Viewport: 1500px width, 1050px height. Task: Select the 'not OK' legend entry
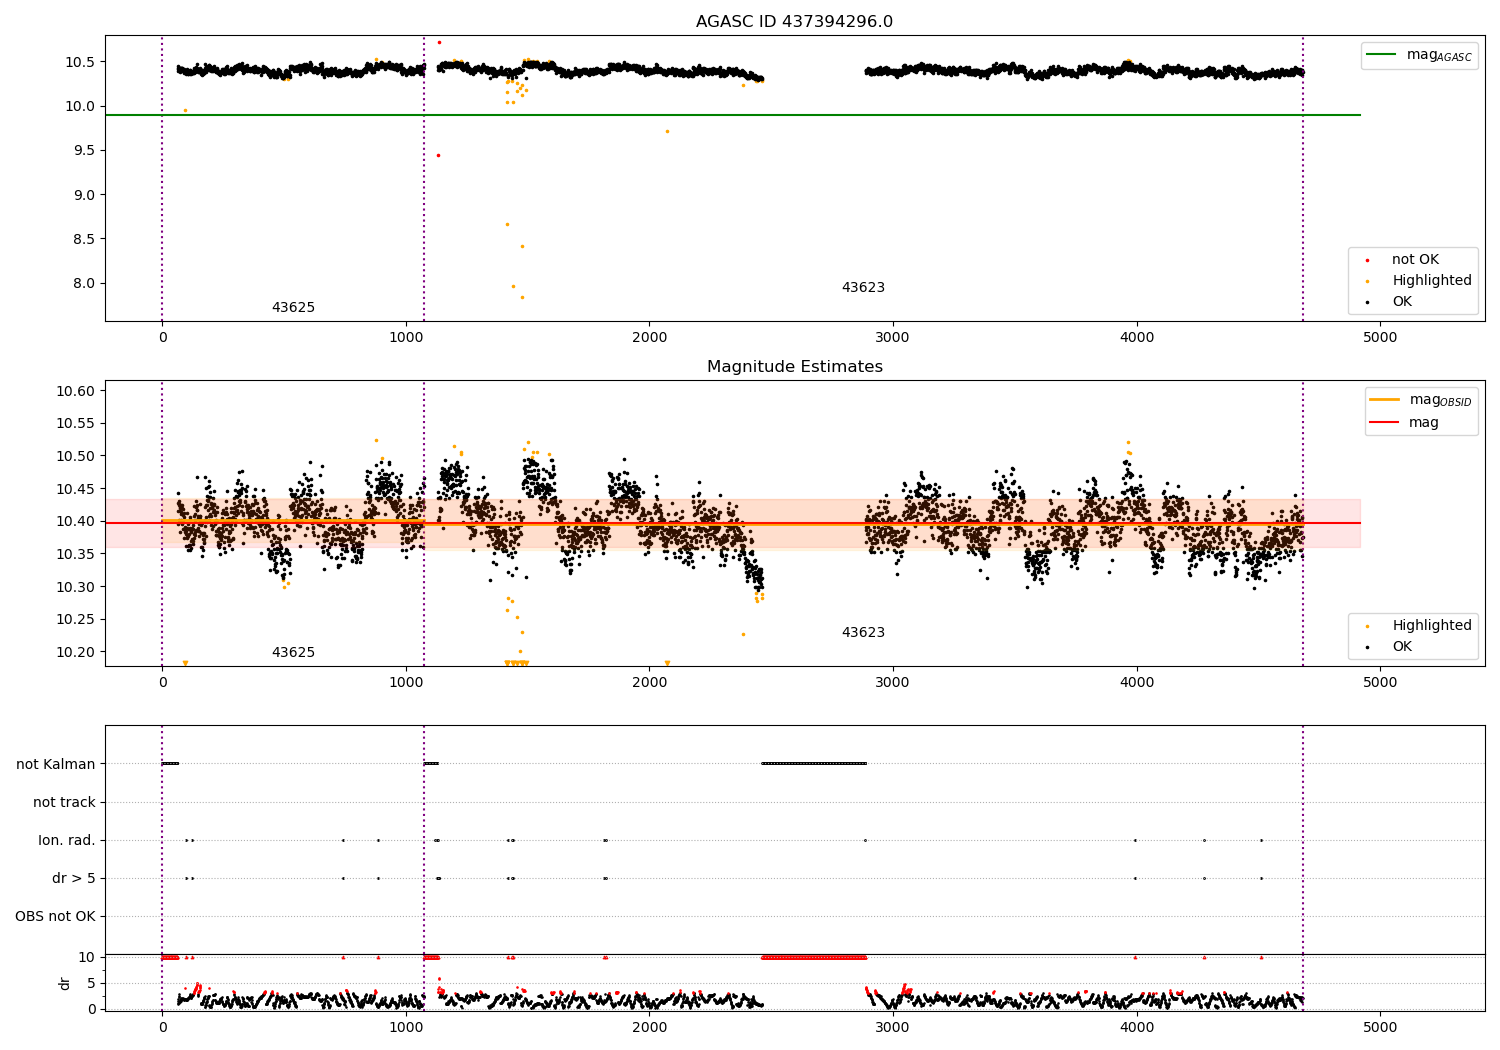pos(1415,259)
